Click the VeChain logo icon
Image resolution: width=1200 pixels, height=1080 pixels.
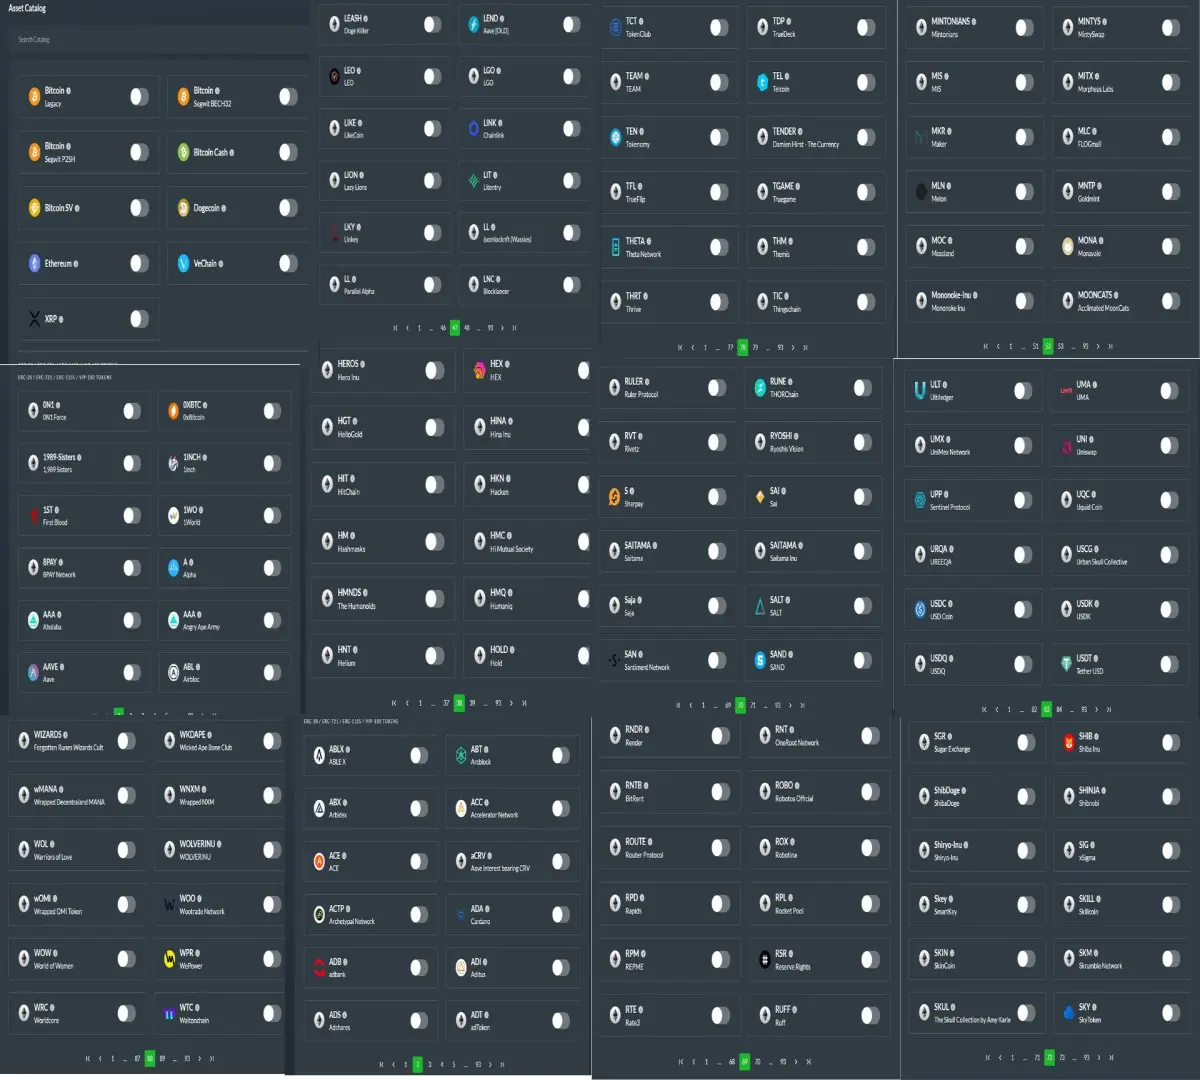[x=183, y=264]
